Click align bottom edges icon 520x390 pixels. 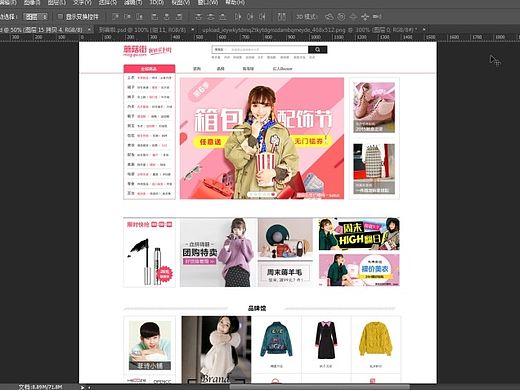pos(140,16)
